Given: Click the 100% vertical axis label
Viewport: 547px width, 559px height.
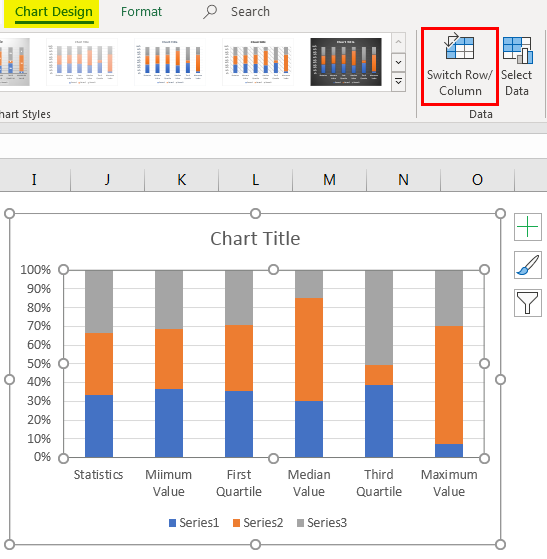Looking at the screenshot, I should 35,270.
